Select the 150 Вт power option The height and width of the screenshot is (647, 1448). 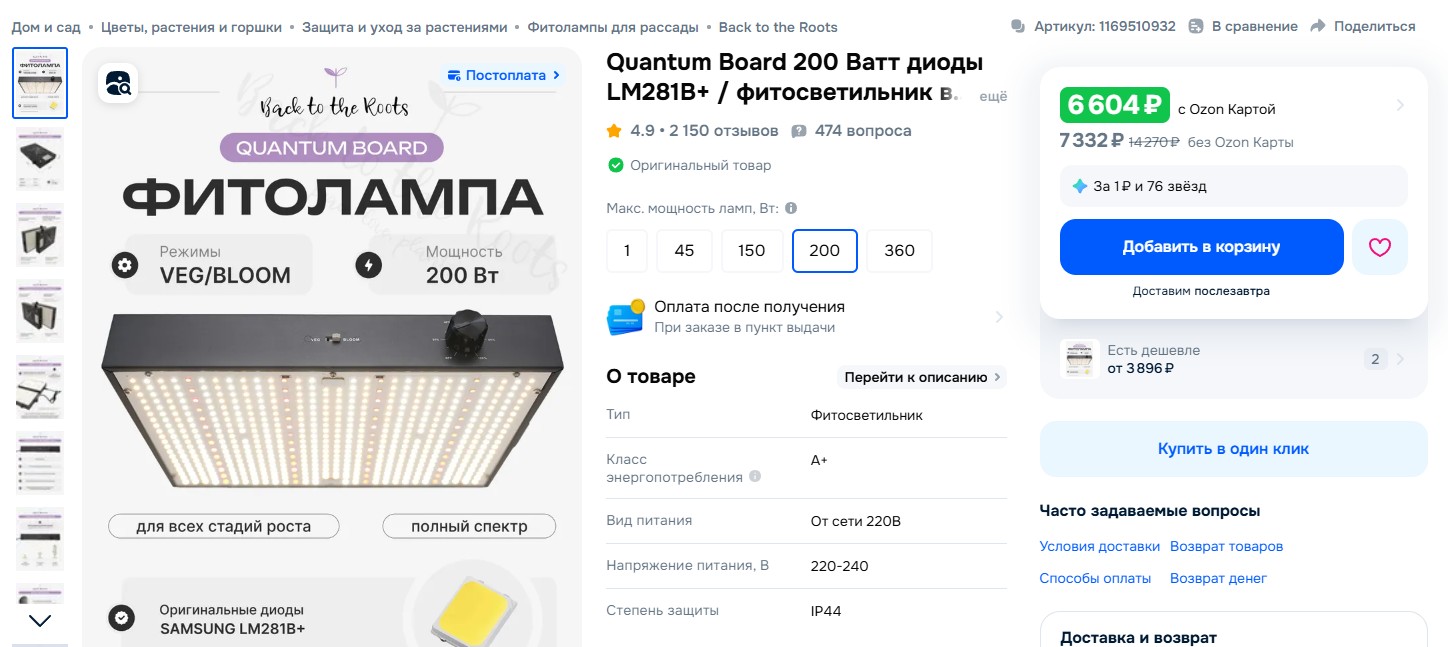coord(752,251)
